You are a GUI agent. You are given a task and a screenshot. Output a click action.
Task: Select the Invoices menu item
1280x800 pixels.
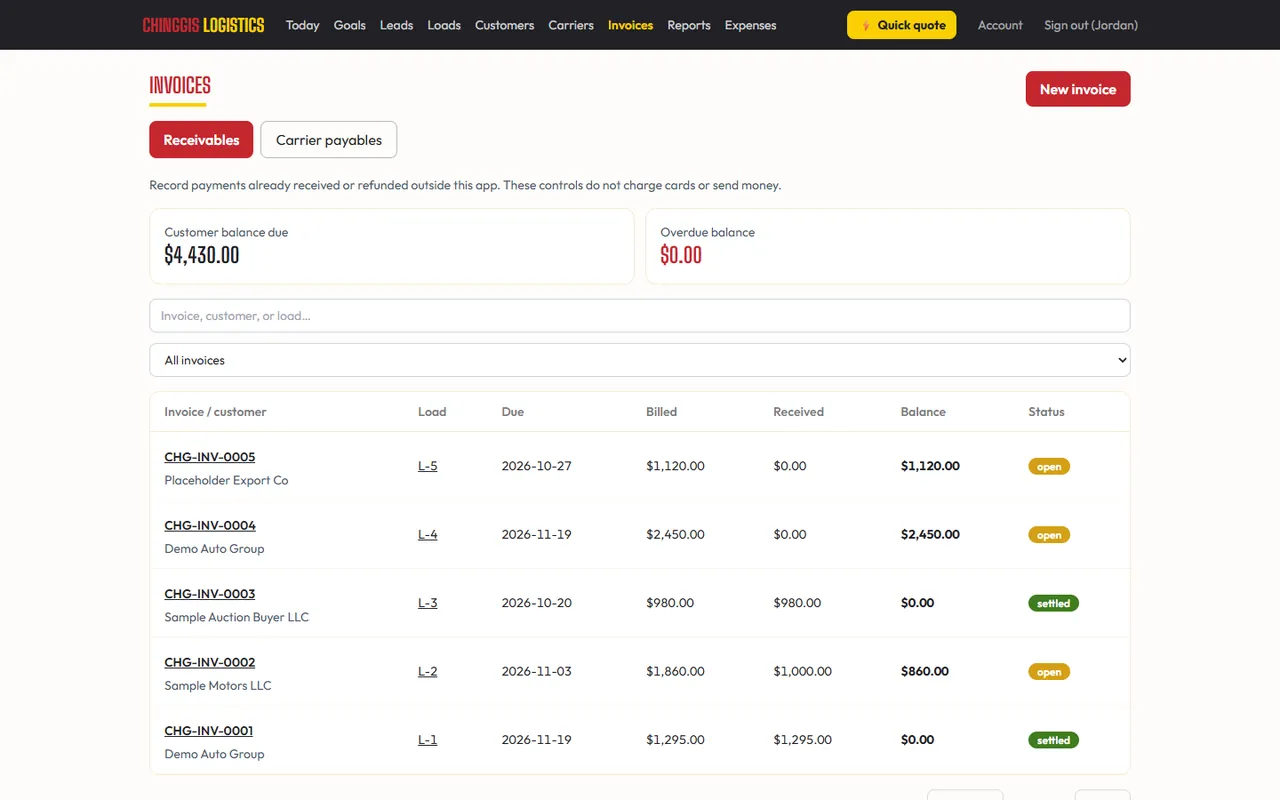[630, 25]
